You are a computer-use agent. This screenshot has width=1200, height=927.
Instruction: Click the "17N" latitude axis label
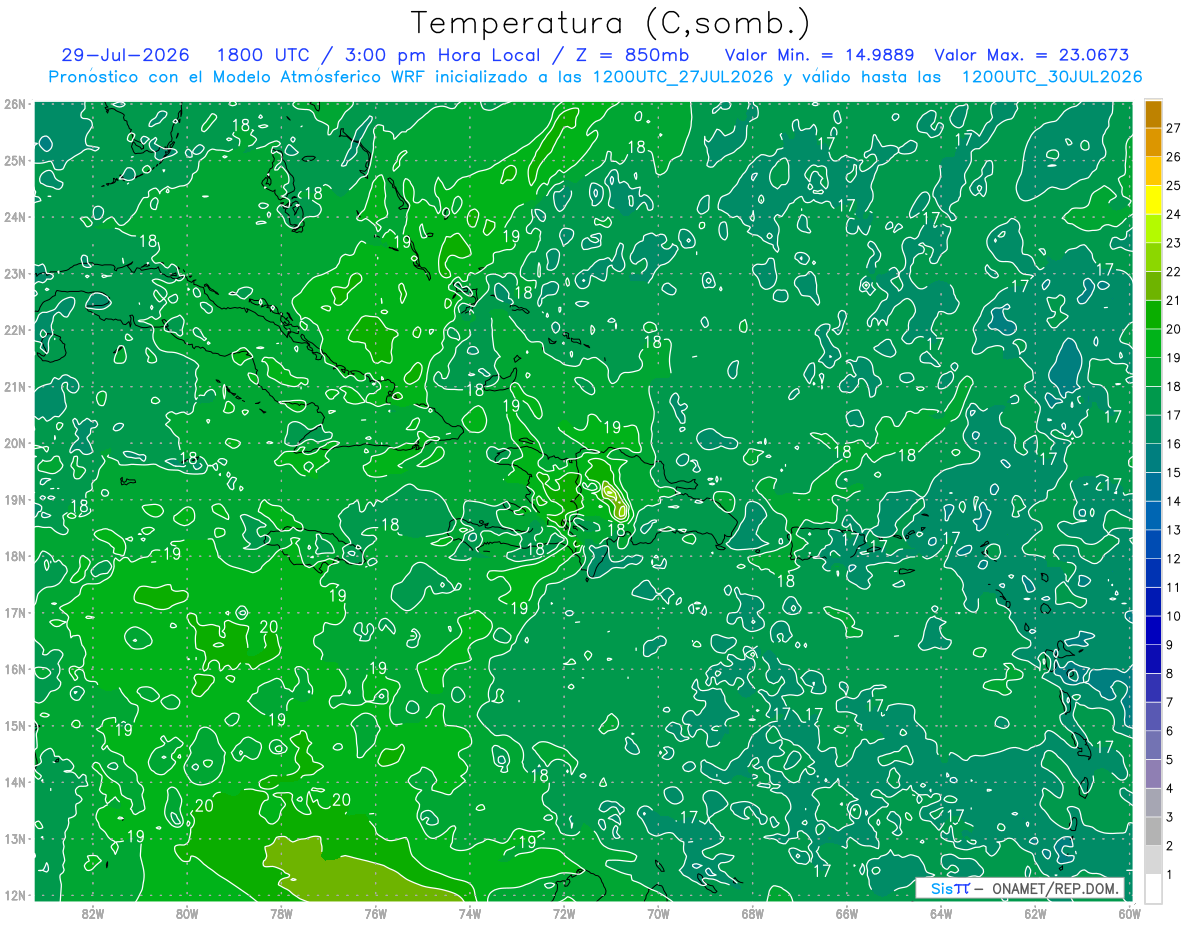point(15,613)
